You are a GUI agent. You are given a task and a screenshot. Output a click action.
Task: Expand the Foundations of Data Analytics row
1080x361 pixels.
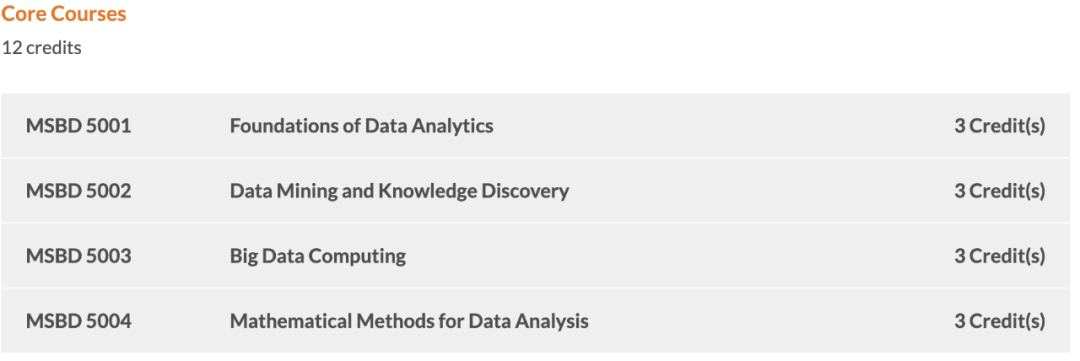pos(536,125)
